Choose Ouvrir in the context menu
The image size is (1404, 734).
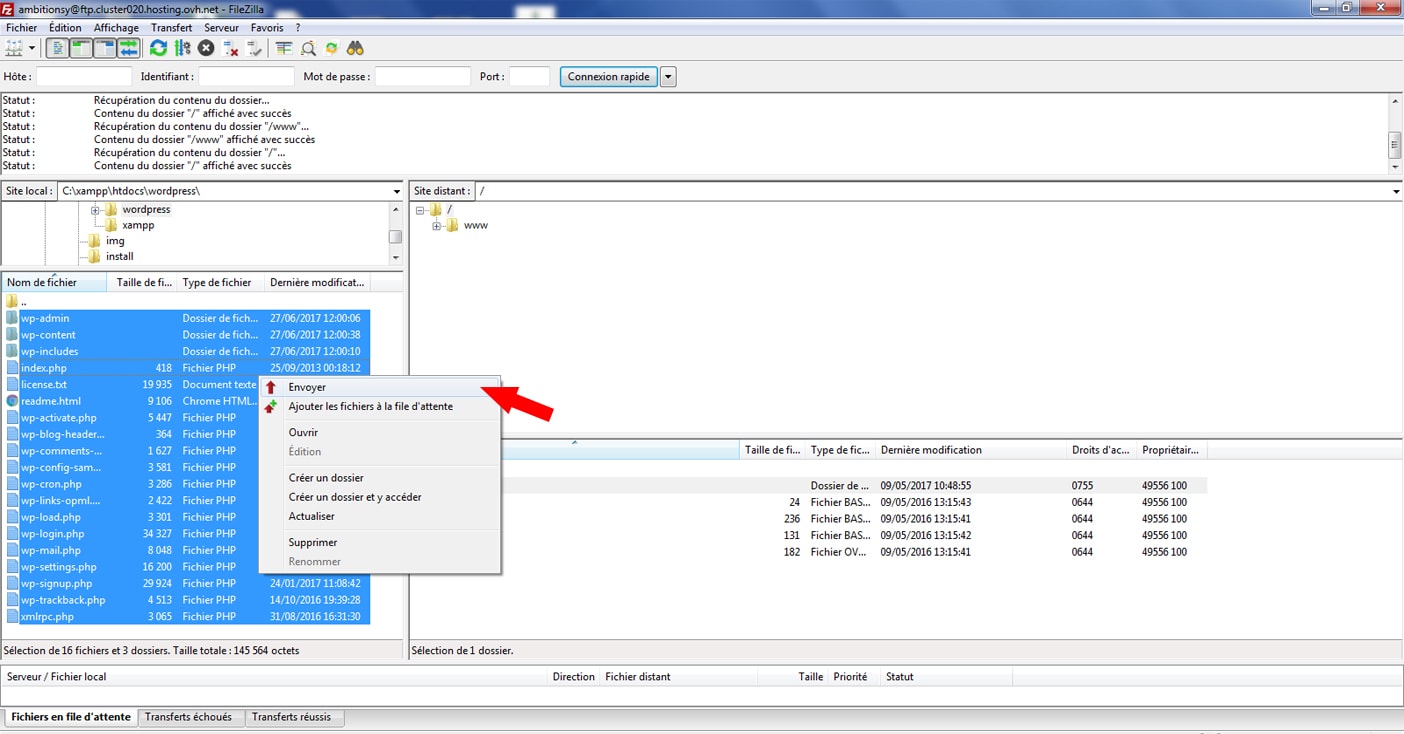(380, 432)
